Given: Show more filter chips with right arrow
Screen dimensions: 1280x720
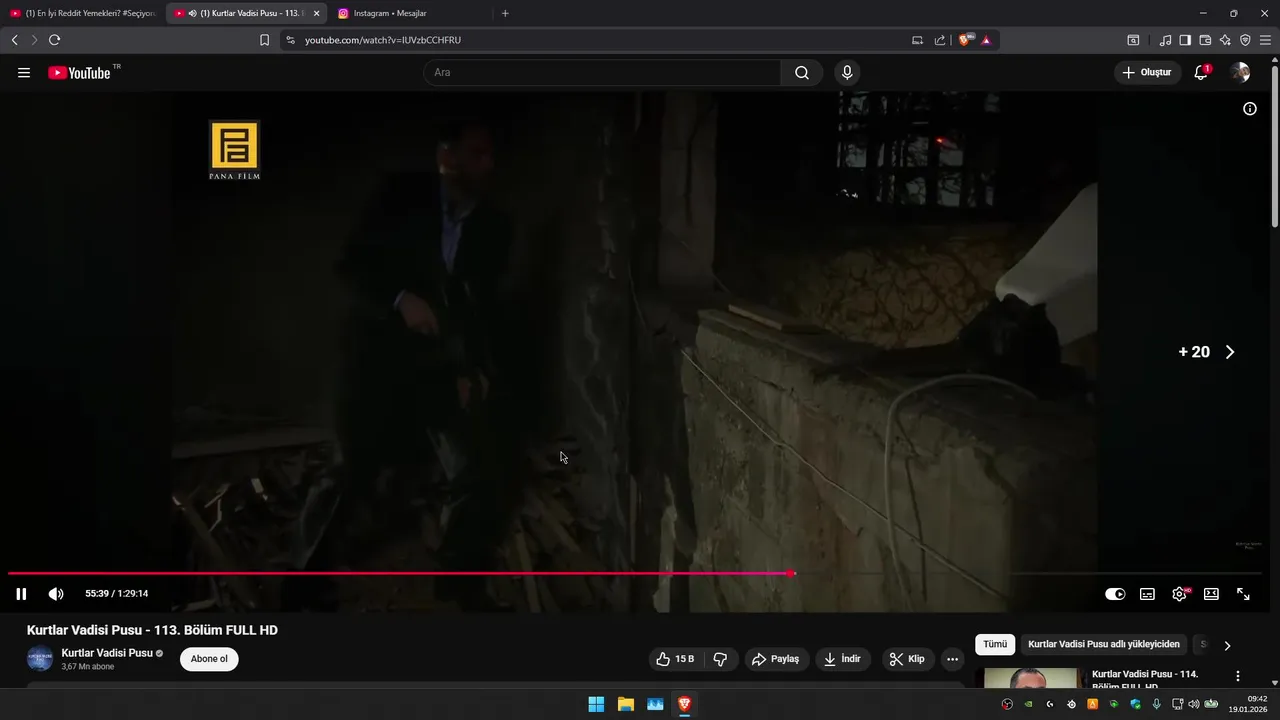Looking at the screenshot, I should pos(1227,645).
